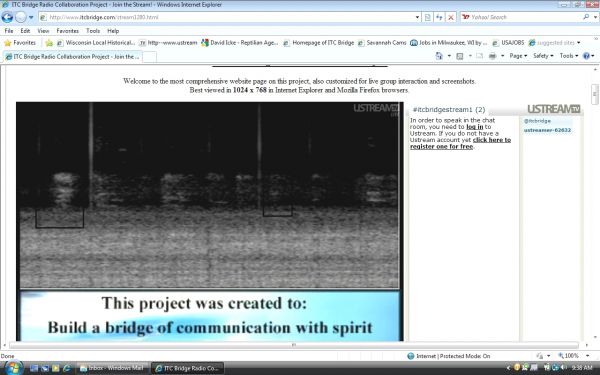Open the Favorites menu
This screenshot has width=600, height=375.
(x=67, y=31)
